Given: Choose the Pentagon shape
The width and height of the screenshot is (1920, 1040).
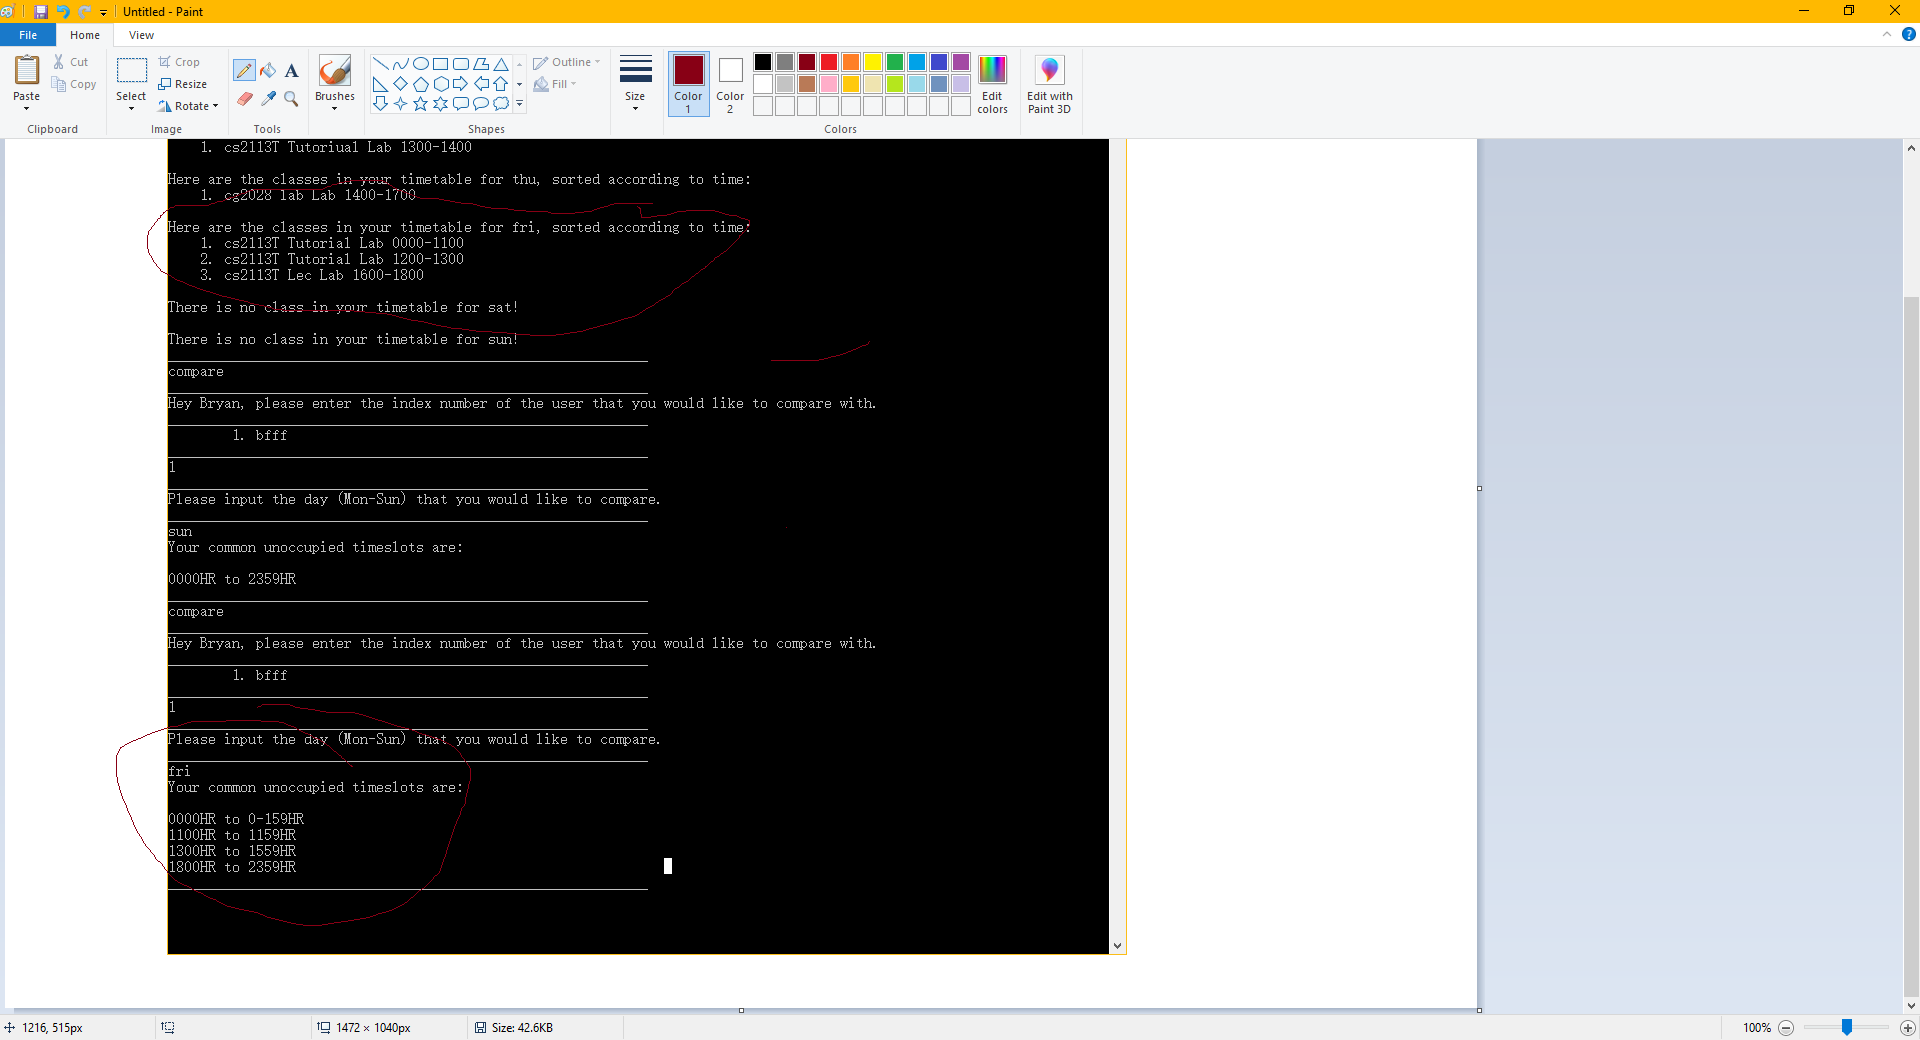Looking at the screenshot, I should click(x=420, y=83).
